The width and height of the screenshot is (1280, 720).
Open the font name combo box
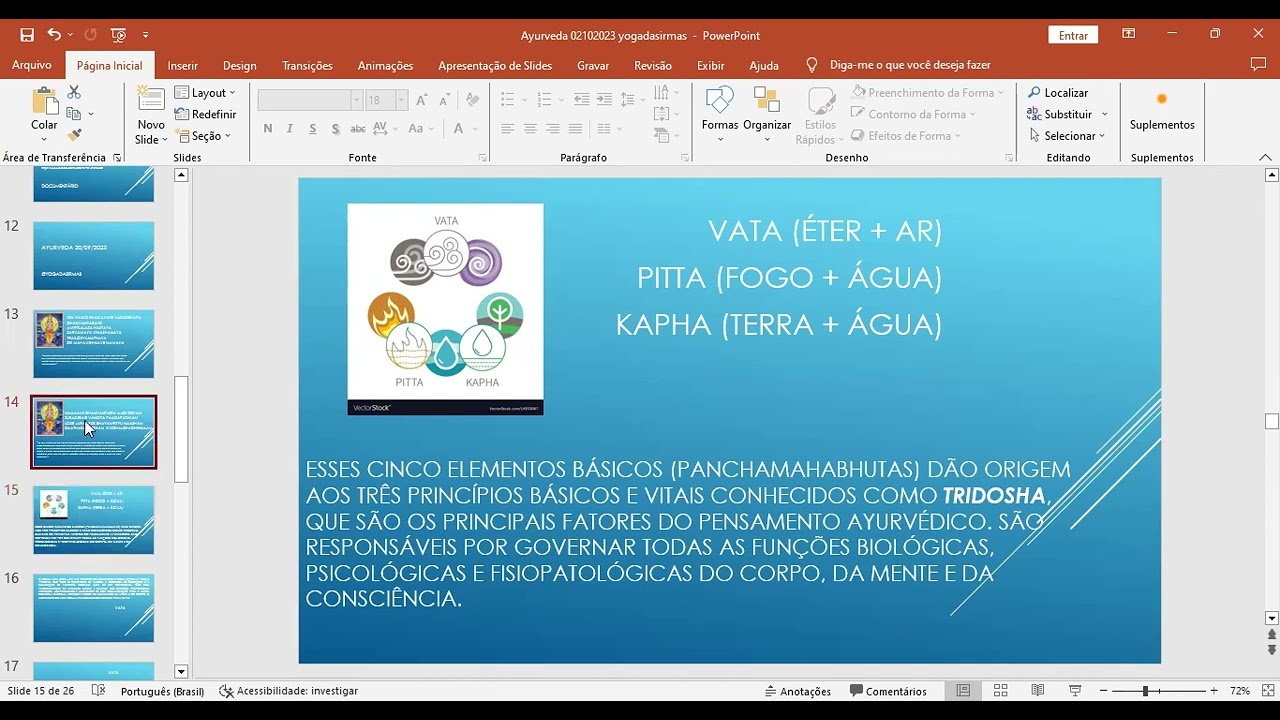click(x=309, y=100)
